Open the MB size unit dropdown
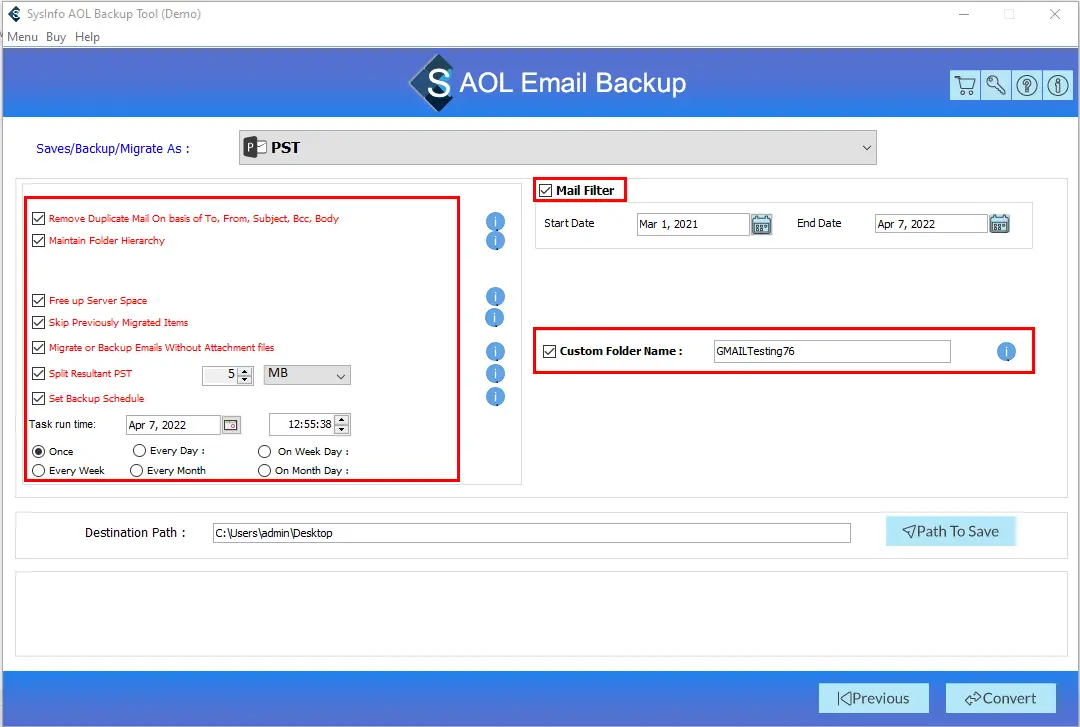Image resolution: width=1080 pixels, height=727 pixels. 341,376
